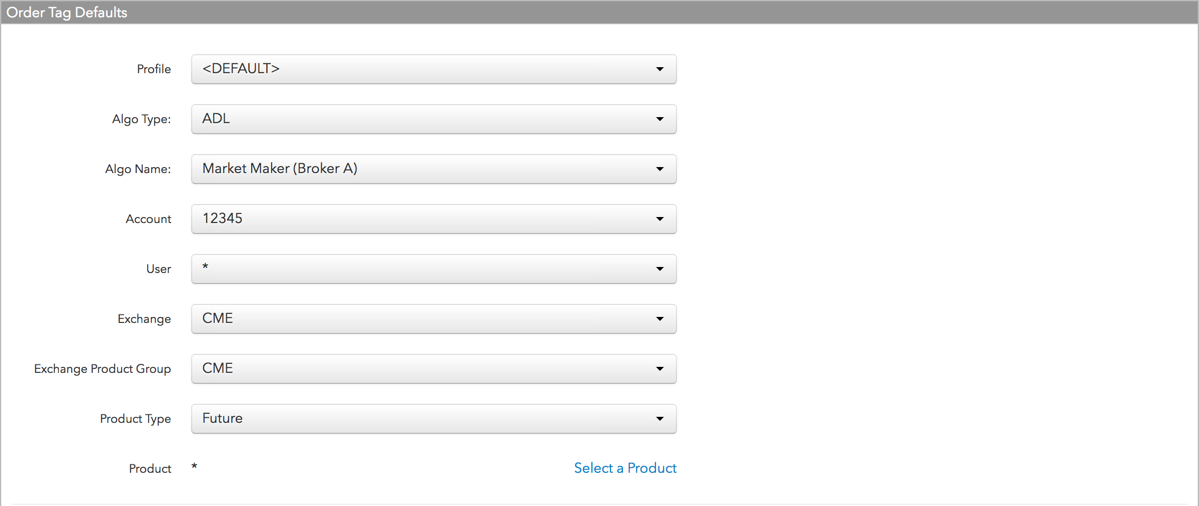Viewport: 1199px width, 506px height.
Task: Expand the Exchange dropdown set to CME
Action: pyautogui.click(x=434, y=319)
